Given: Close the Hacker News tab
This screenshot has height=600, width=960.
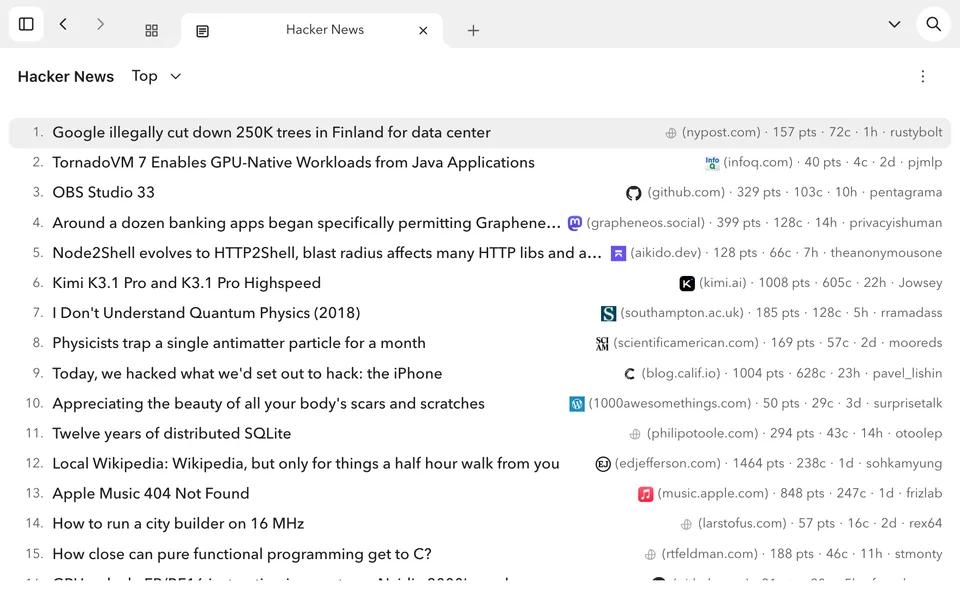Looking at the screenshot, I should coord(423,31).
